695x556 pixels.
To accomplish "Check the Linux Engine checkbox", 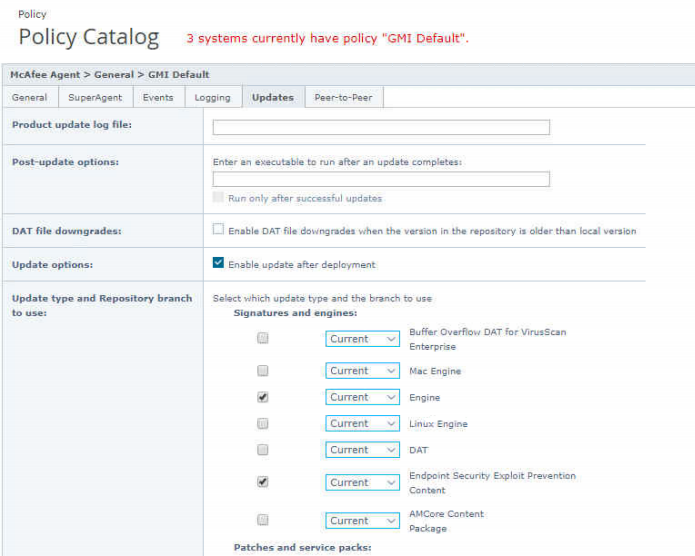I will point(263,423).
